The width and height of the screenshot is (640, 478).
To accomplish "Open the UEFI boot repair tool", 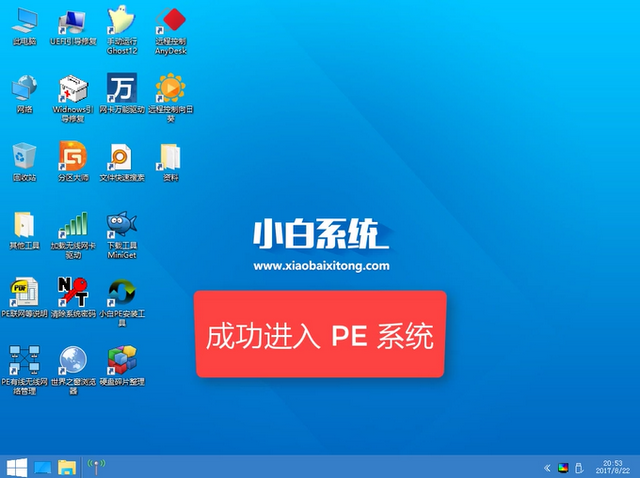I will (72, 22).
